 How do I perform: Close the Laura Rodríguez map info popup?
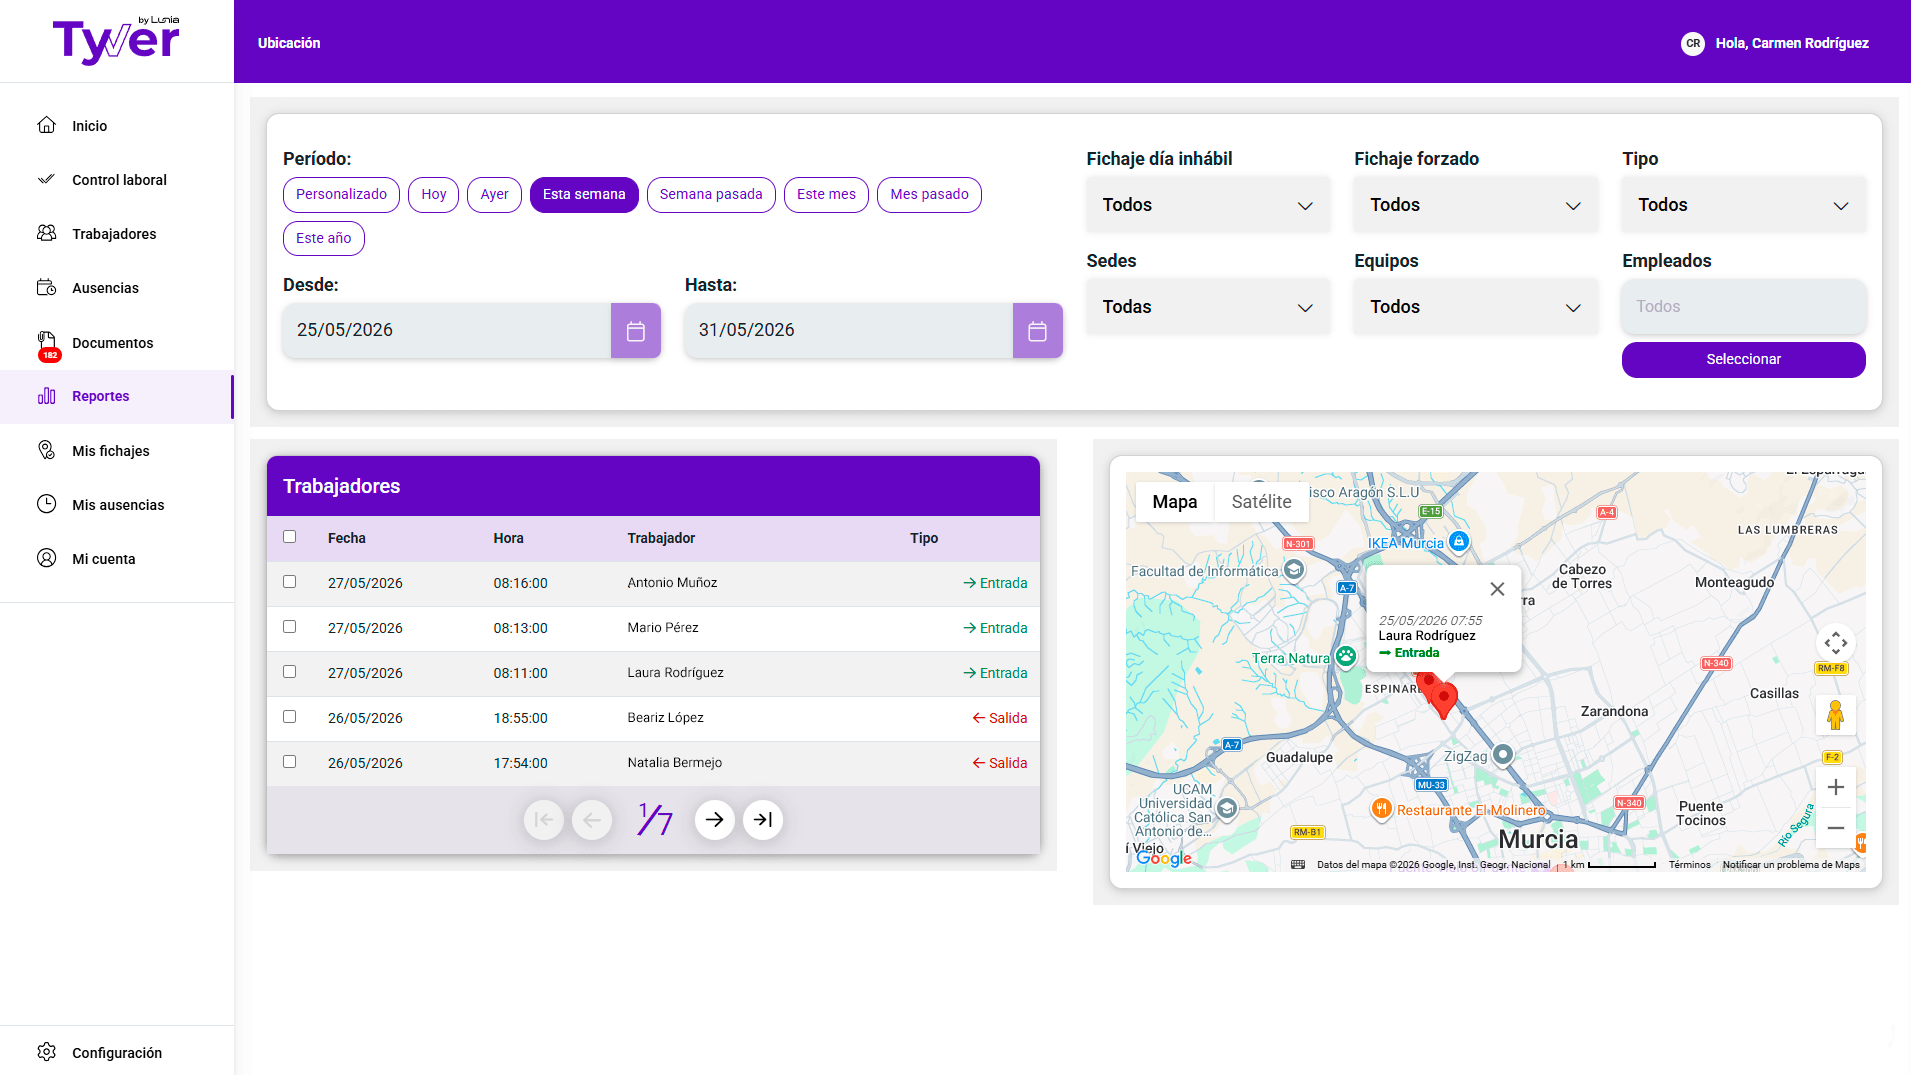click(1497, 589)
